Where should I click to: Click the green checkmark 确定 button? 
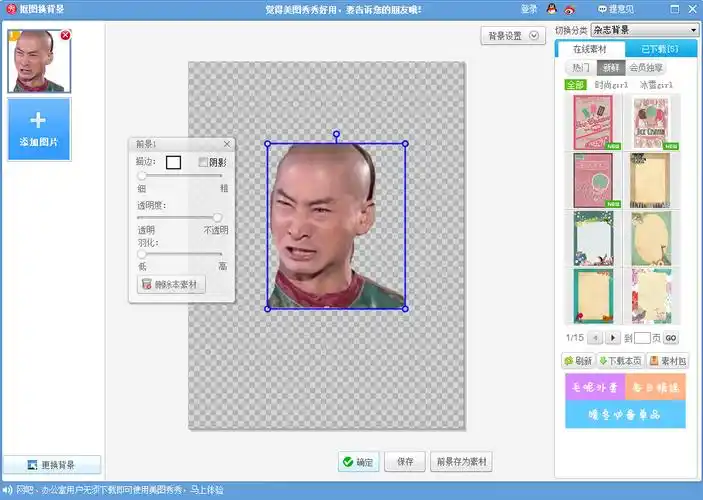(x=358, y=462)
